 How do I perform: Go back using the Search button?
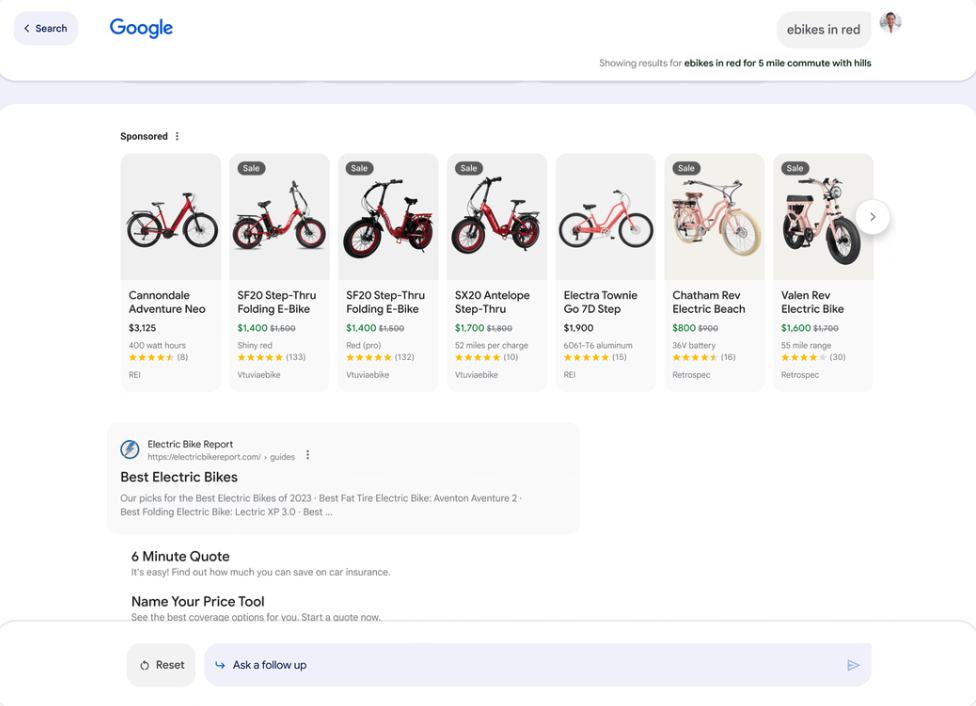pyautogui.click(x=45, y=28)
